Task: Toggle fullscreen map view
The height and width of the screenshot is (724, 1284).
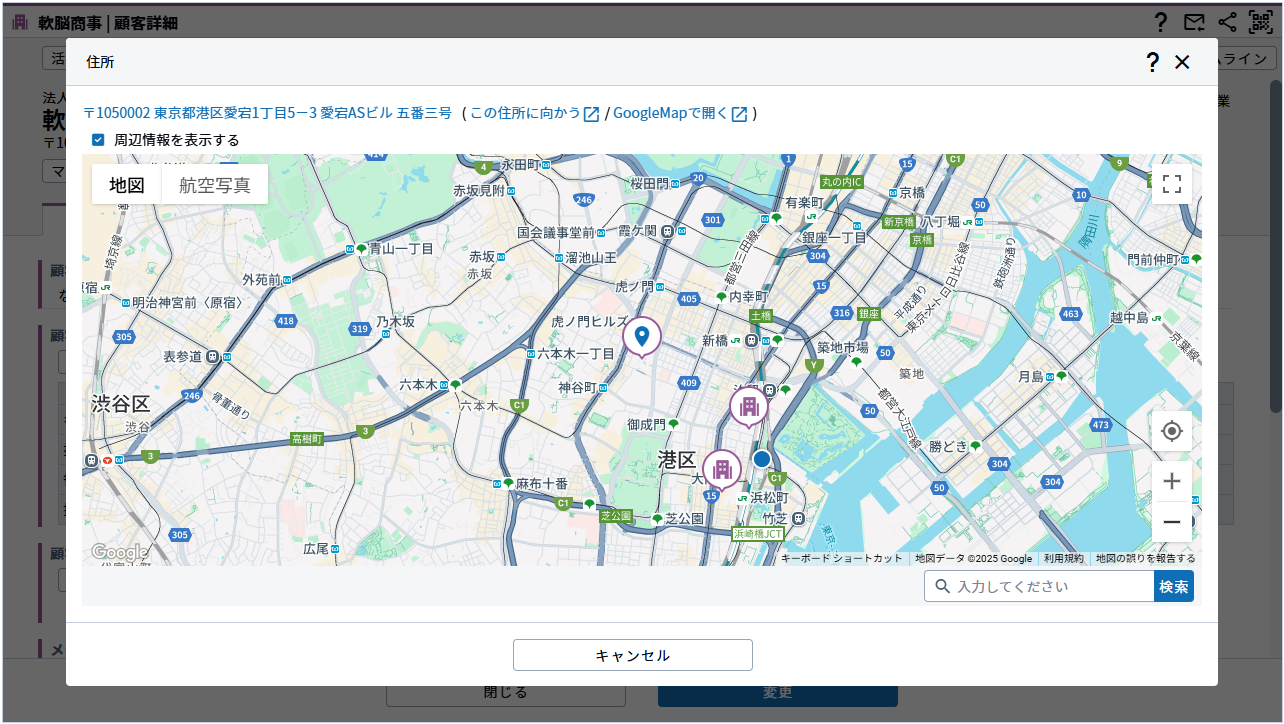Action: (x=1172, y=184)
